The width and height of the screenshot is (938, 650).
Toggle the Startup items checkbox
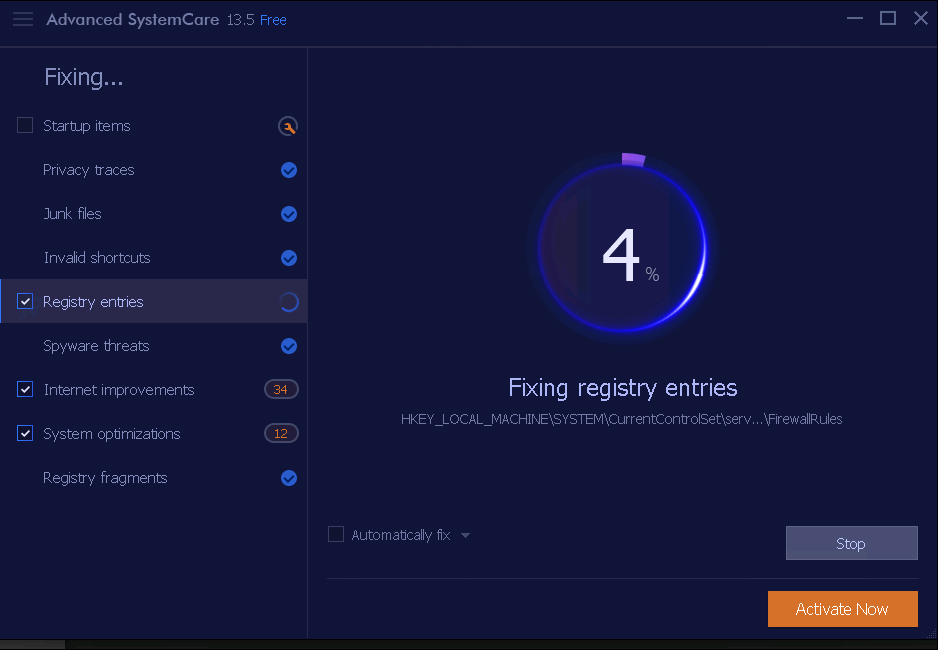(x=25, y=126)
